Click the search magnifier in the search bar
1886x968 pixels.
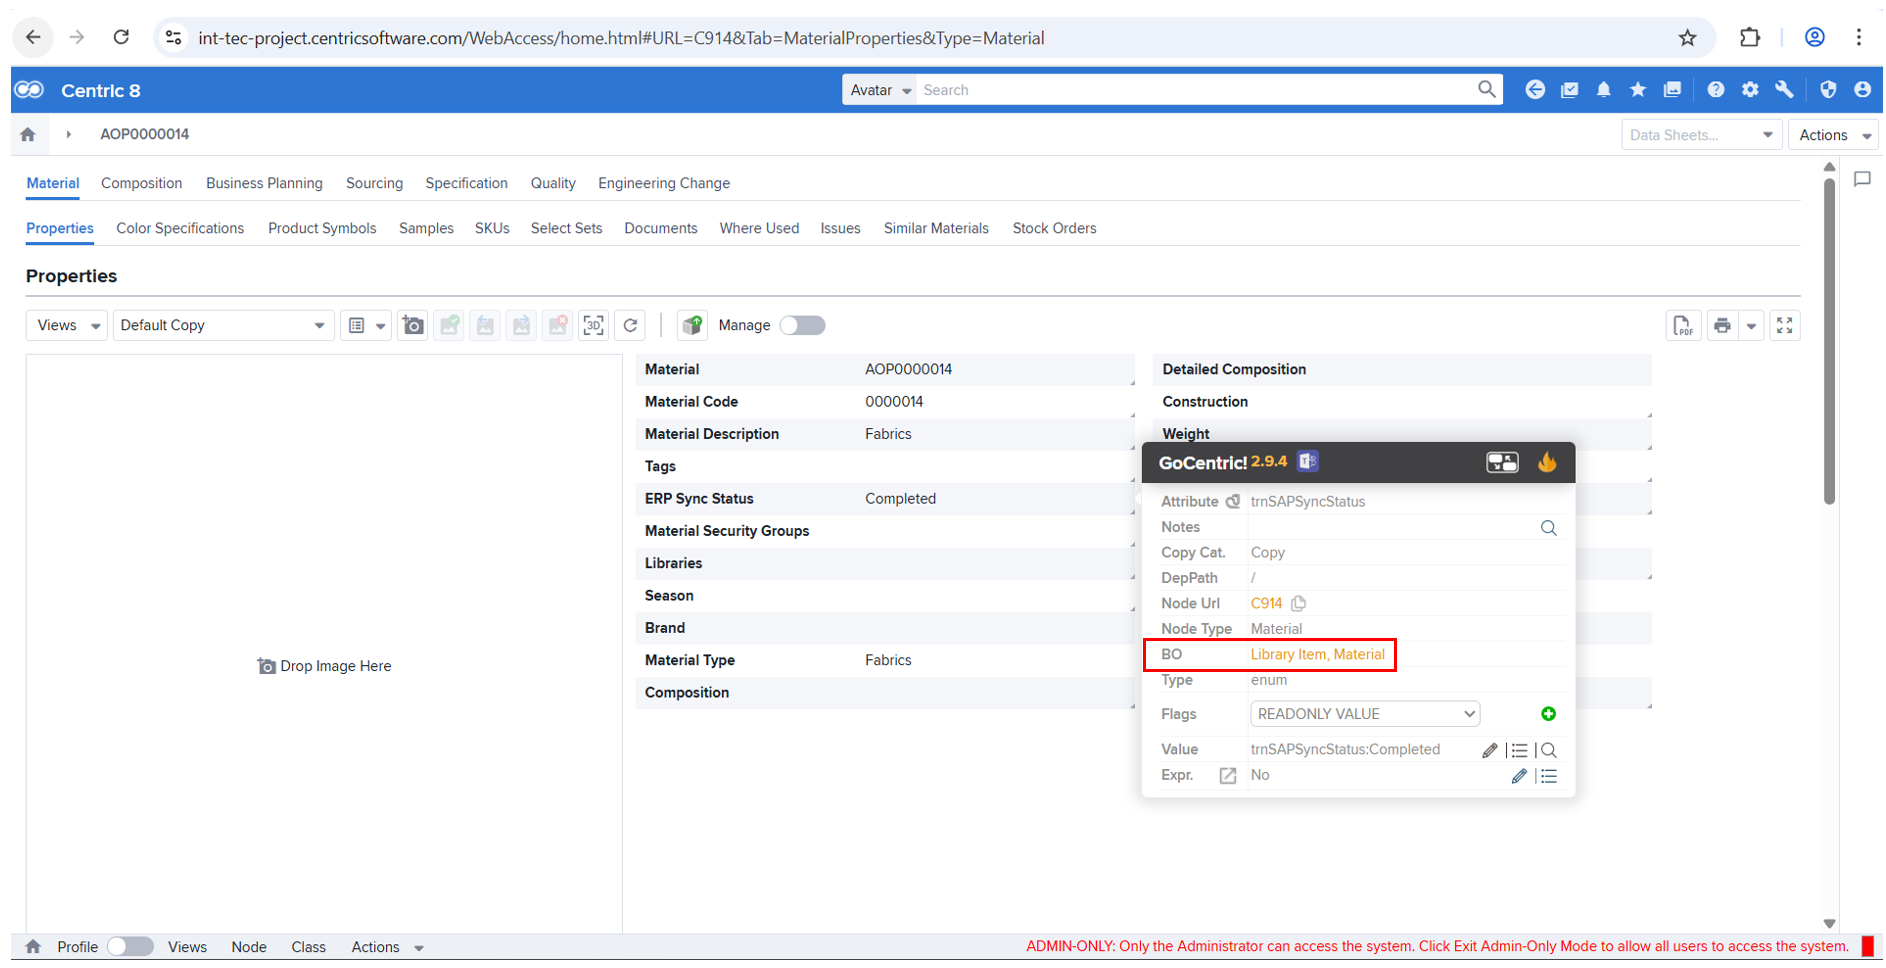[1487, 90]
